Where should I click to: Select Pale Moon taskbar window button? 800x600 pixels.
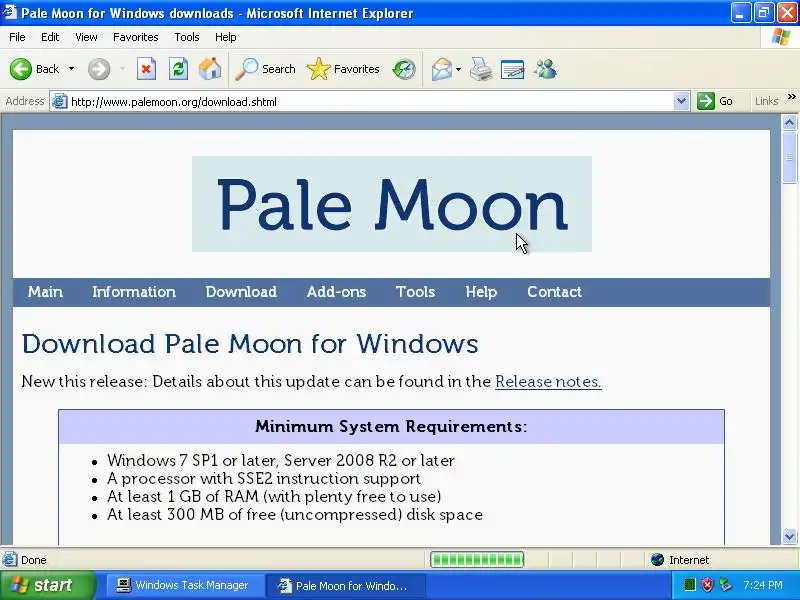[347, 585]
